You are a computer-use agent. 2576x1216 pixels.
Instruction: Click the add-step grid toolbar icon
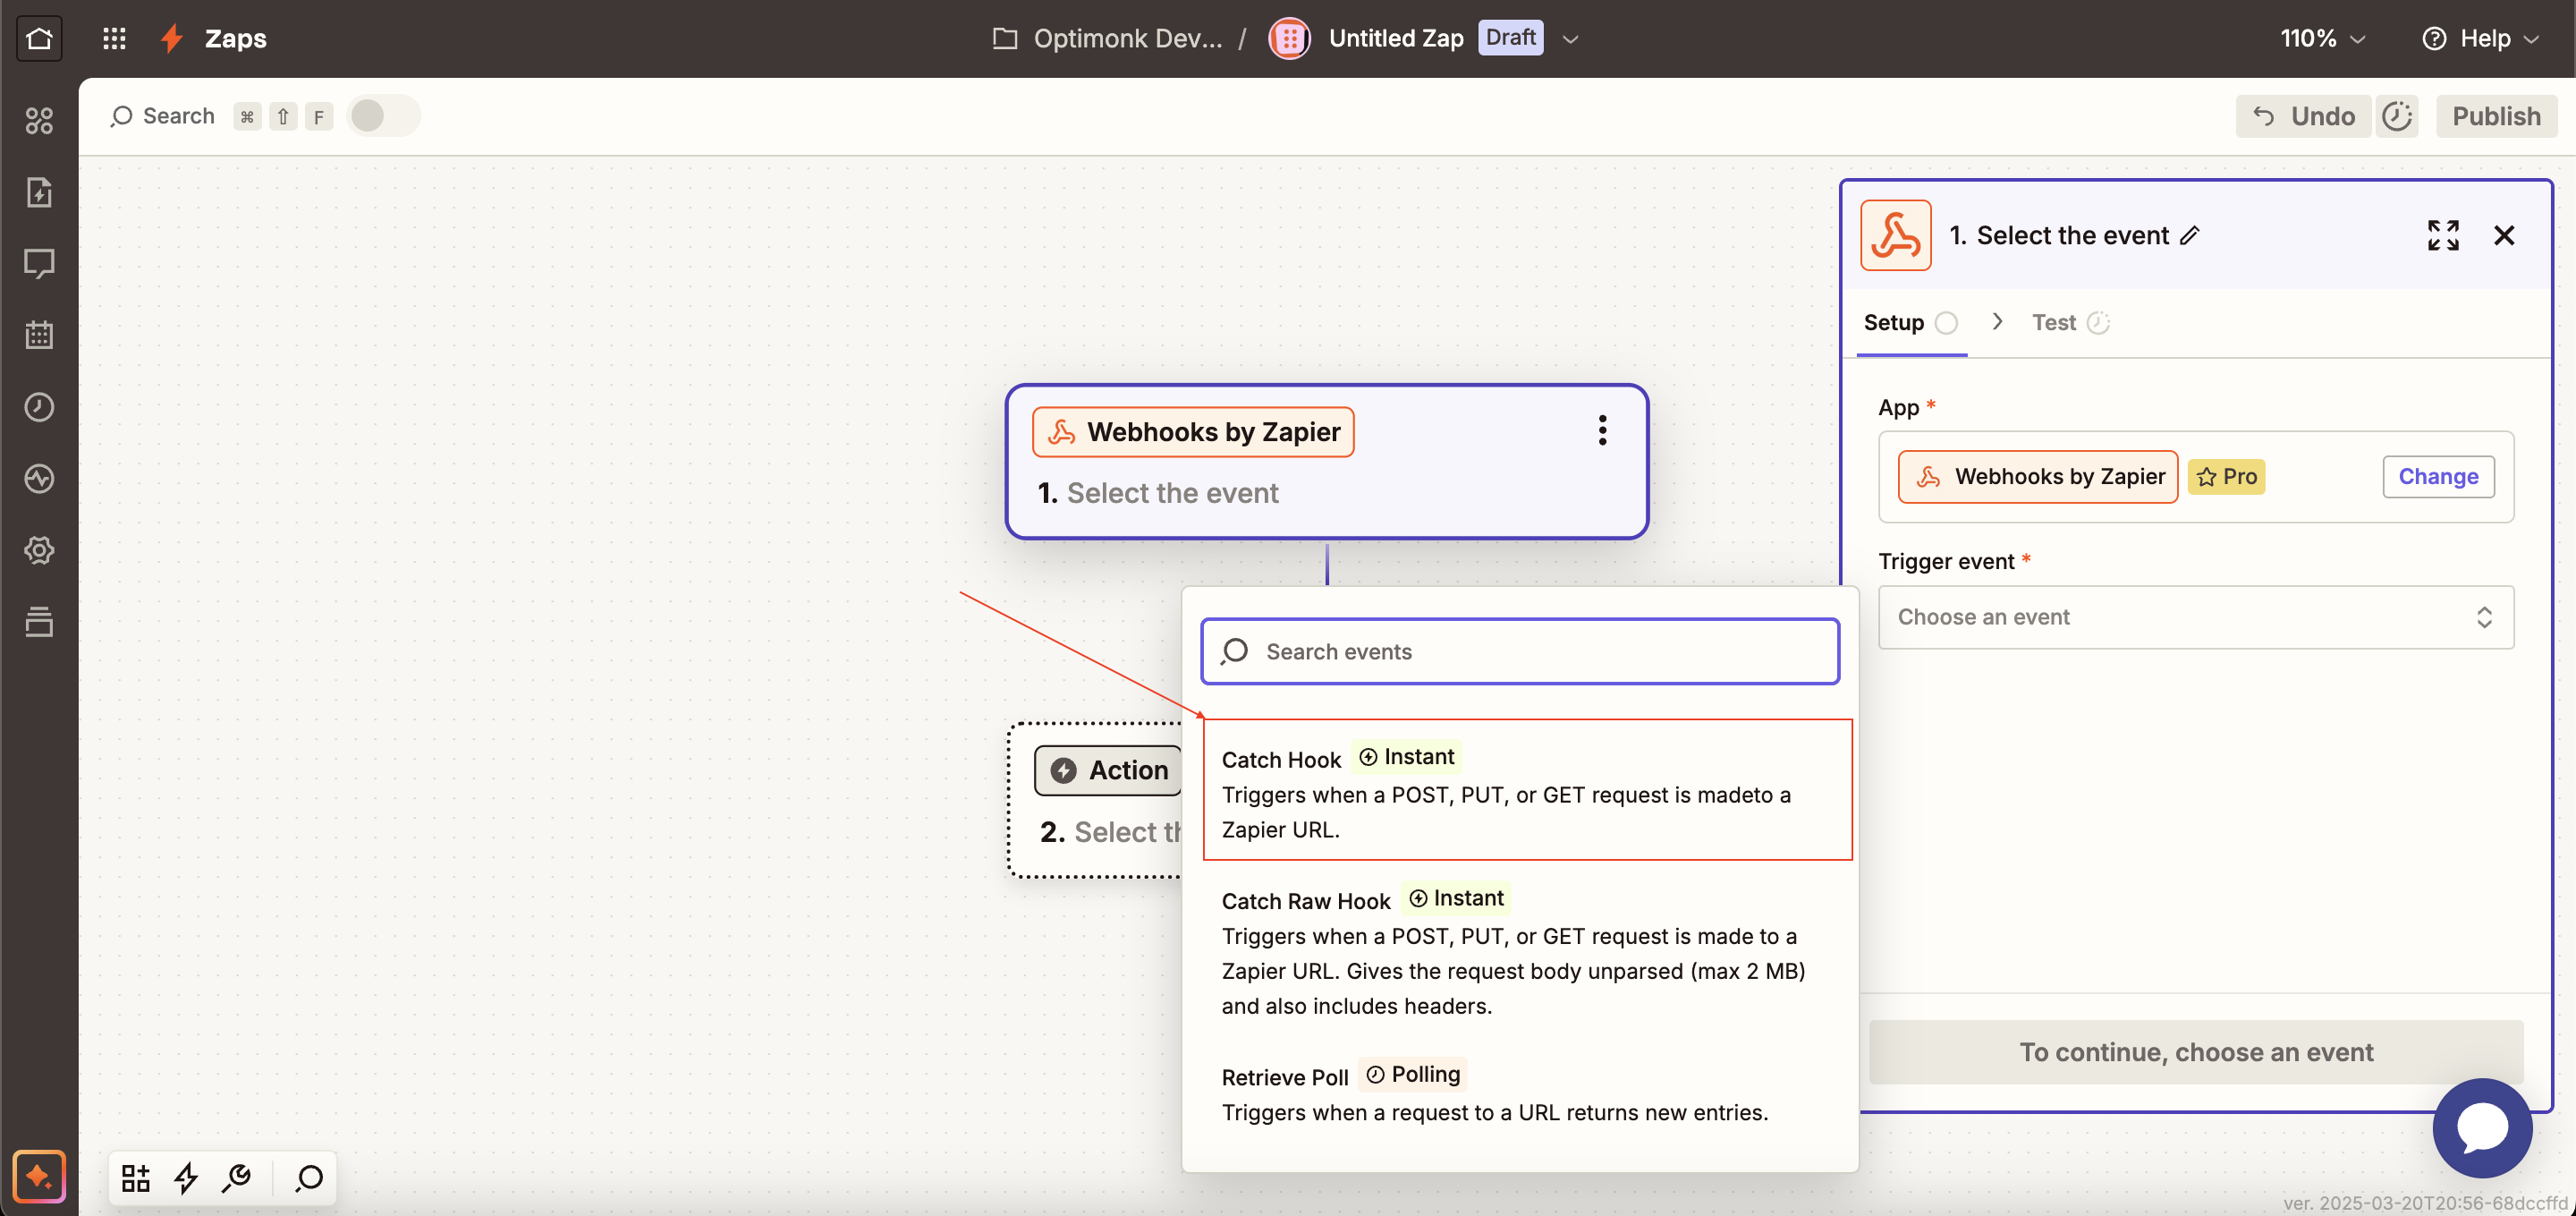tap(135, 1178)
